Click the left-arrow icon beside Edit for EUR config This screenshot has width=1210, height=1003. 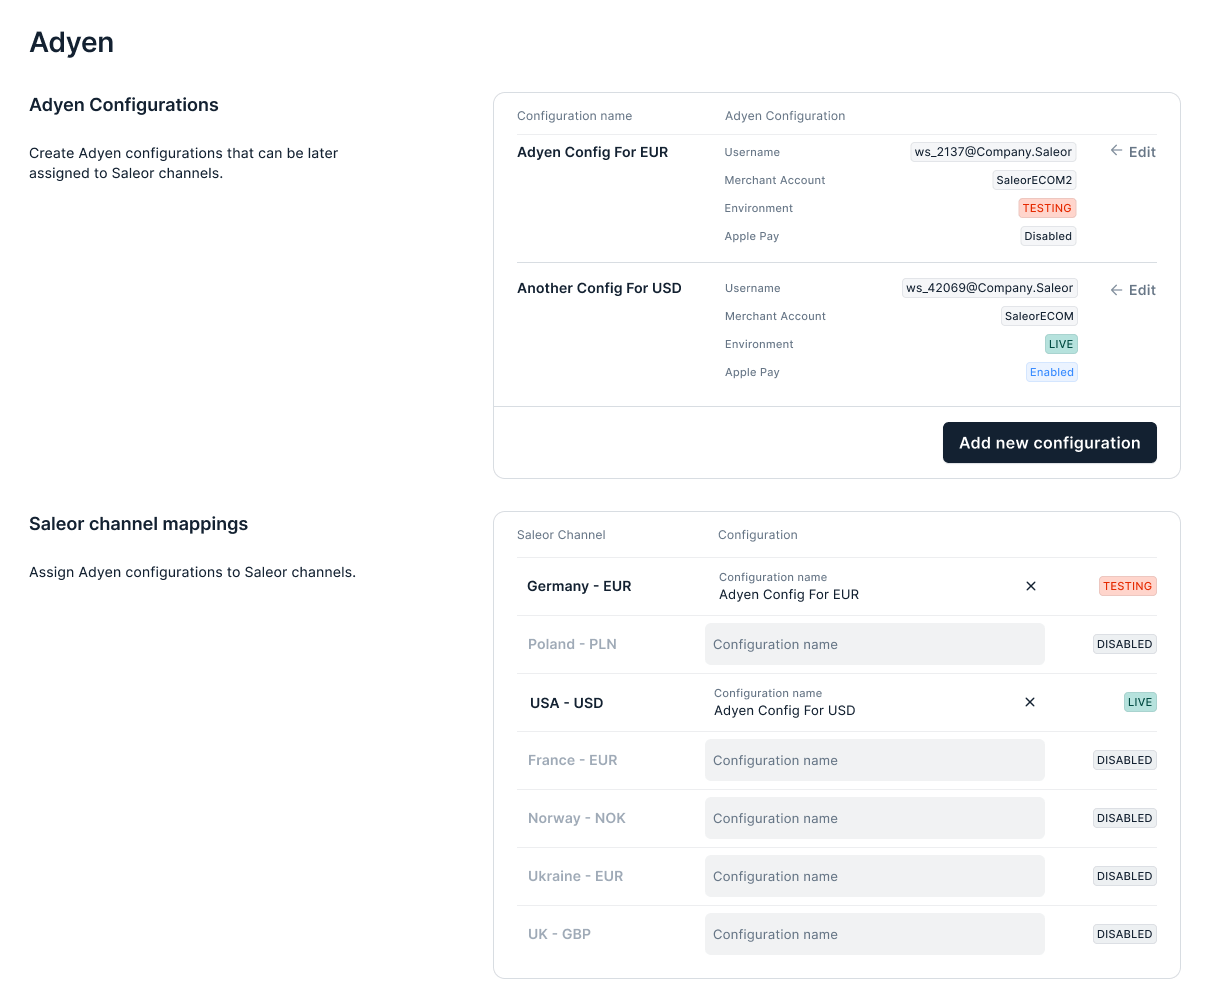[1115, 152]
